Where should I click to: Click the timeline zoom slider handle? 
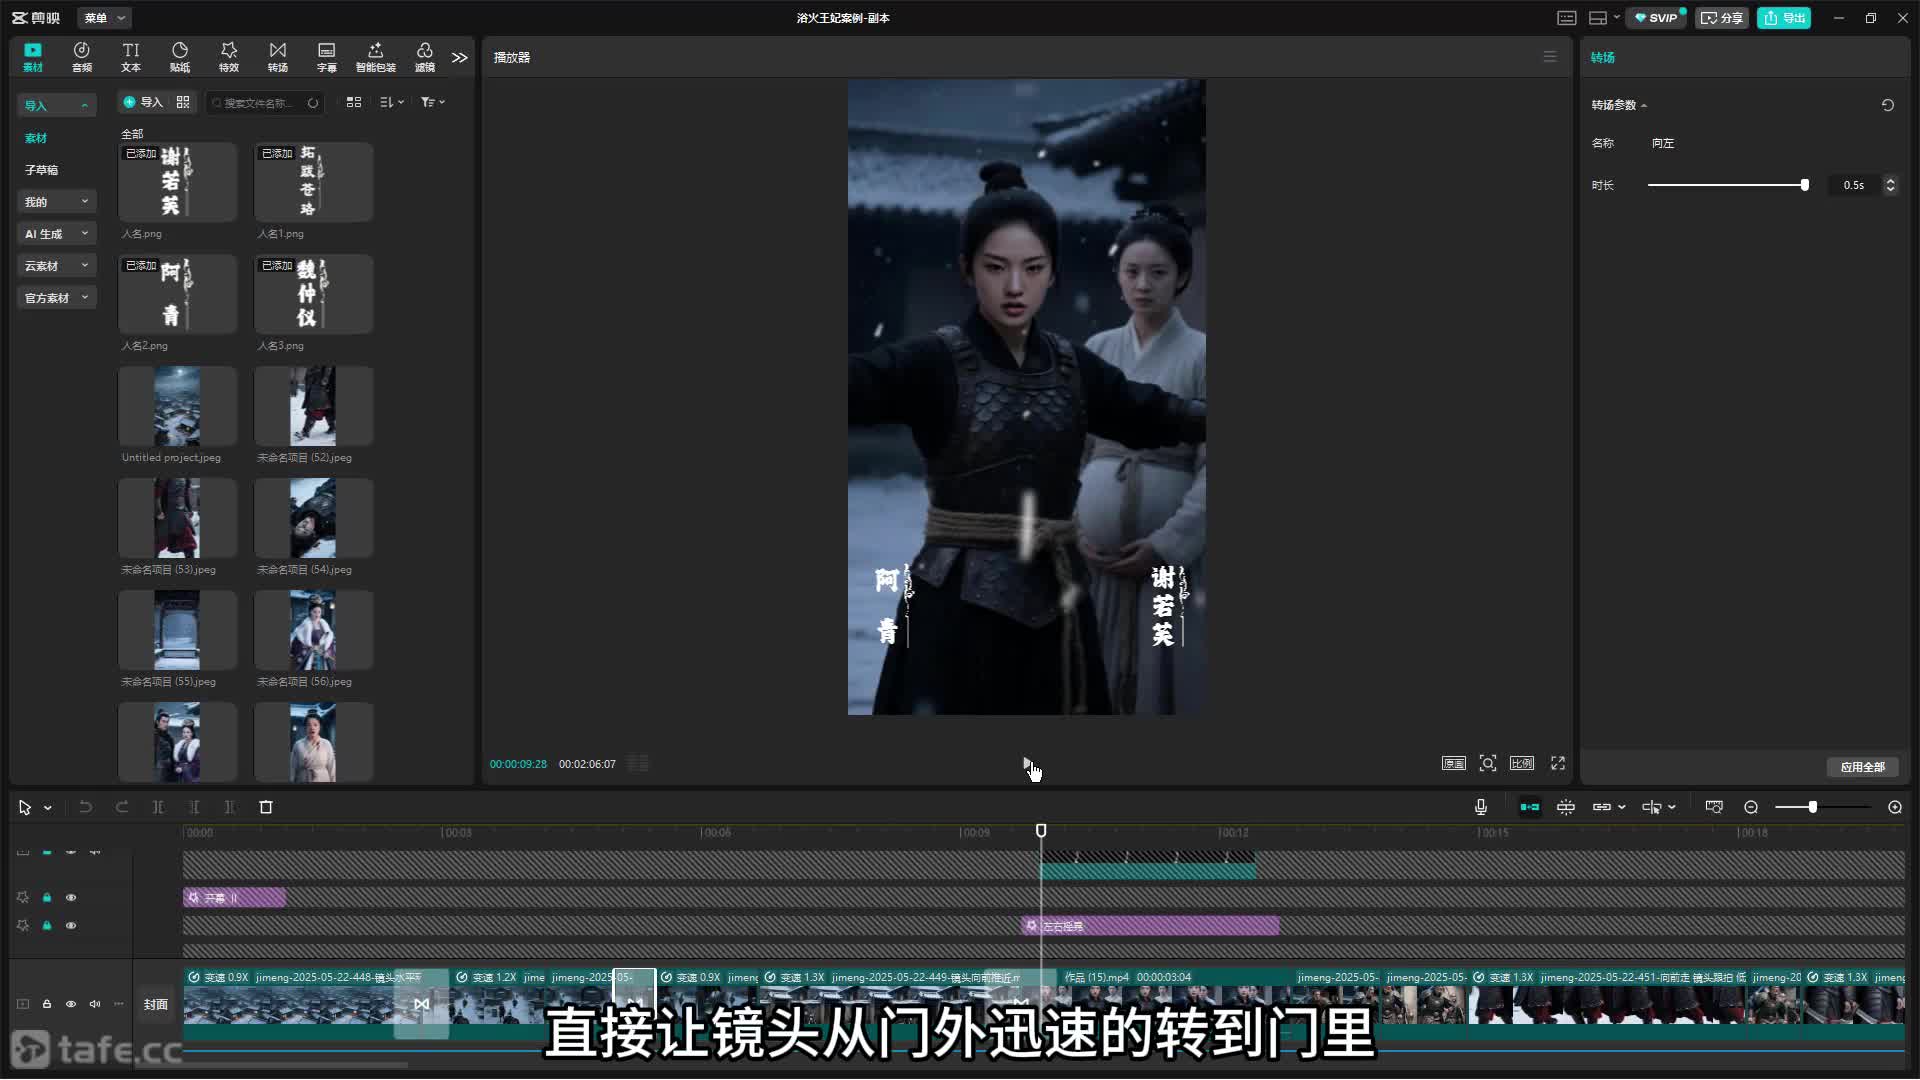(x=1812, y=807)
